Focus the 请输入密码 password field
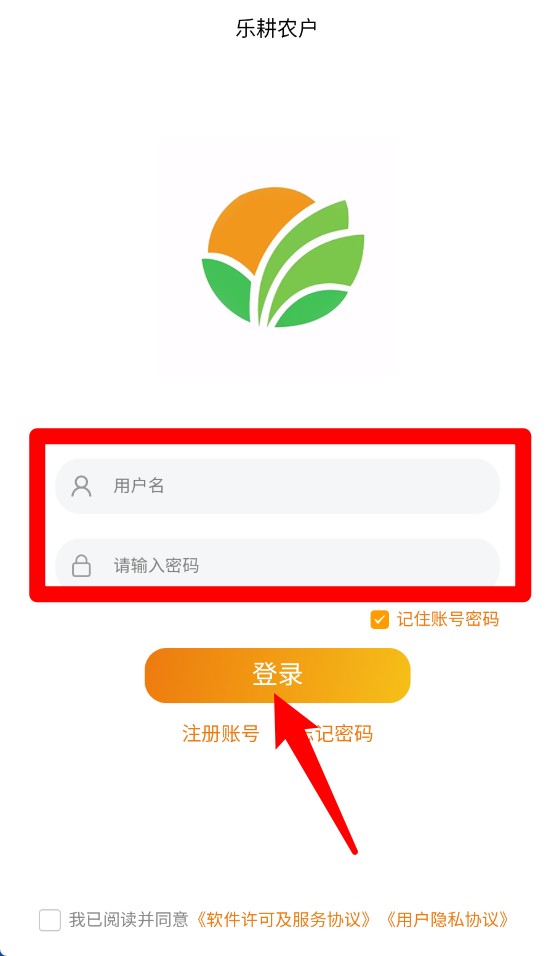The image size is (554, 956). pyautogui.click(x=277, y=564)
